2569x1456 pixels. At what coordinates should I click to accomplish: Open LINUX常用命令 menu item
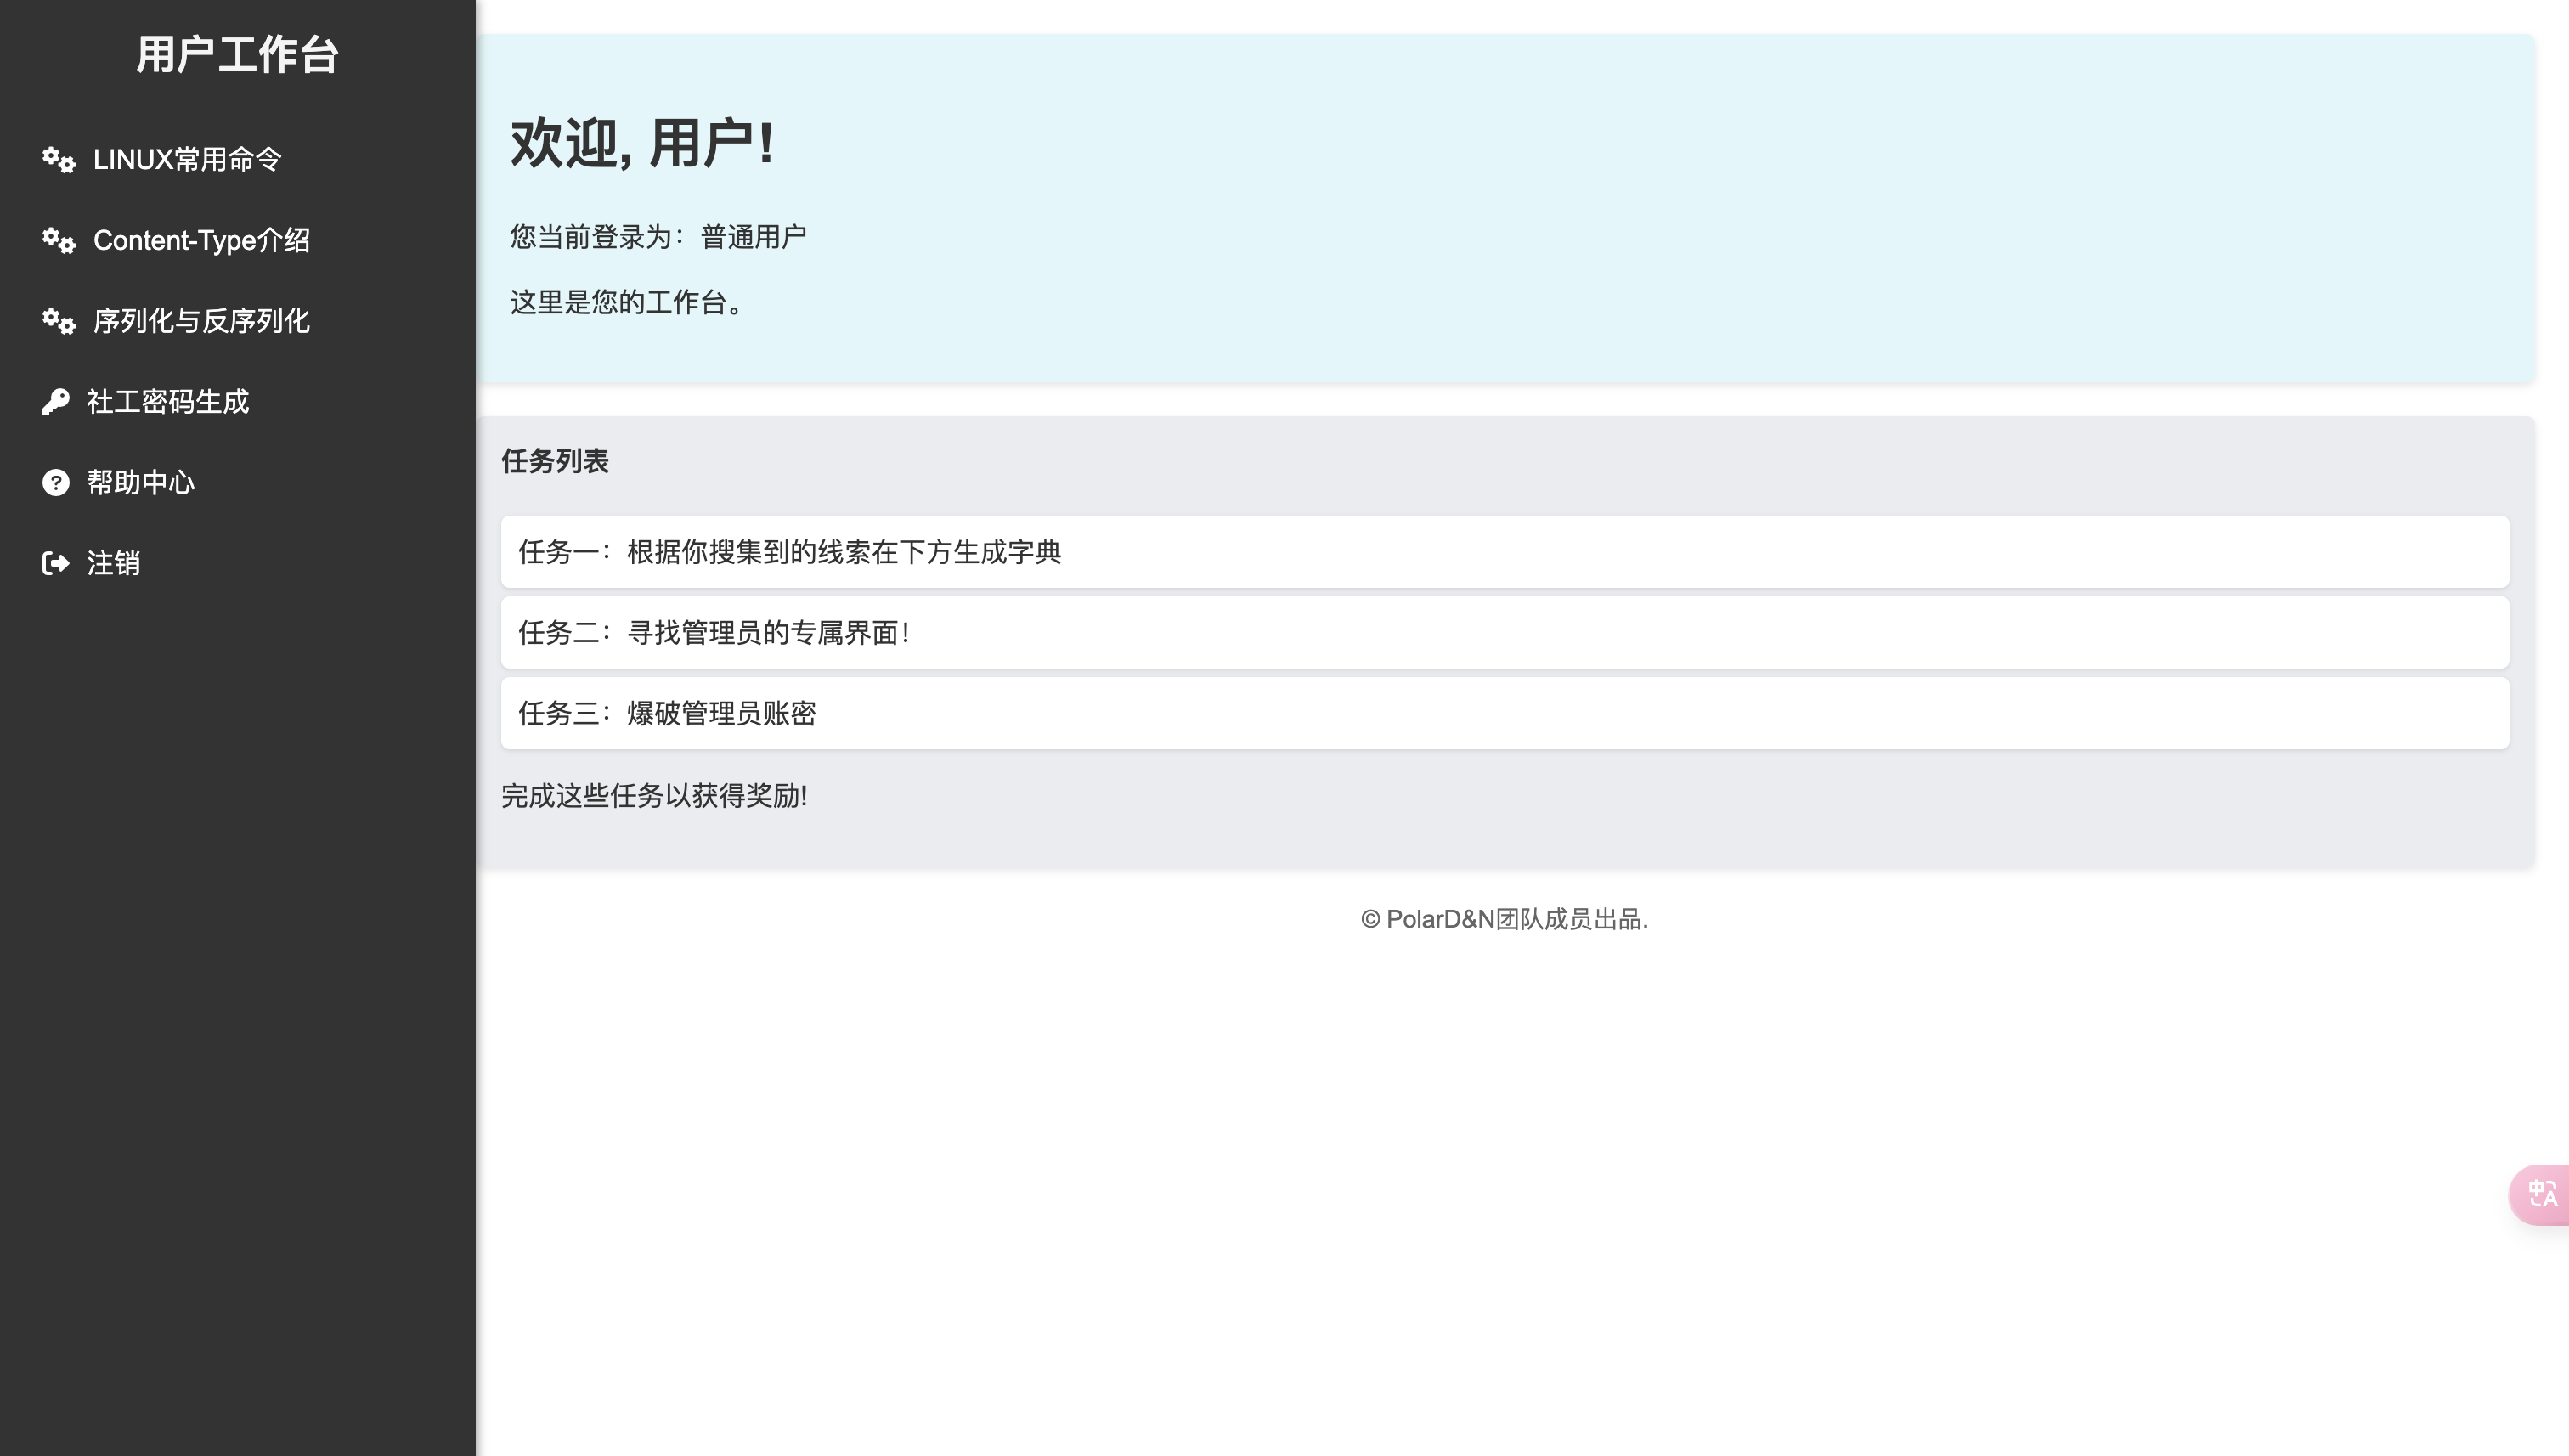187,160
